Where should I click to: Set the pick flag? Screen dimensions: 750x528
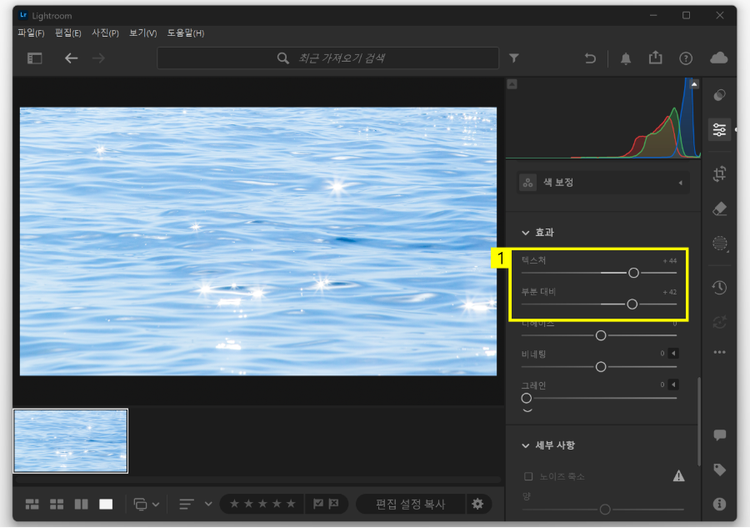[x=318, y=504]
